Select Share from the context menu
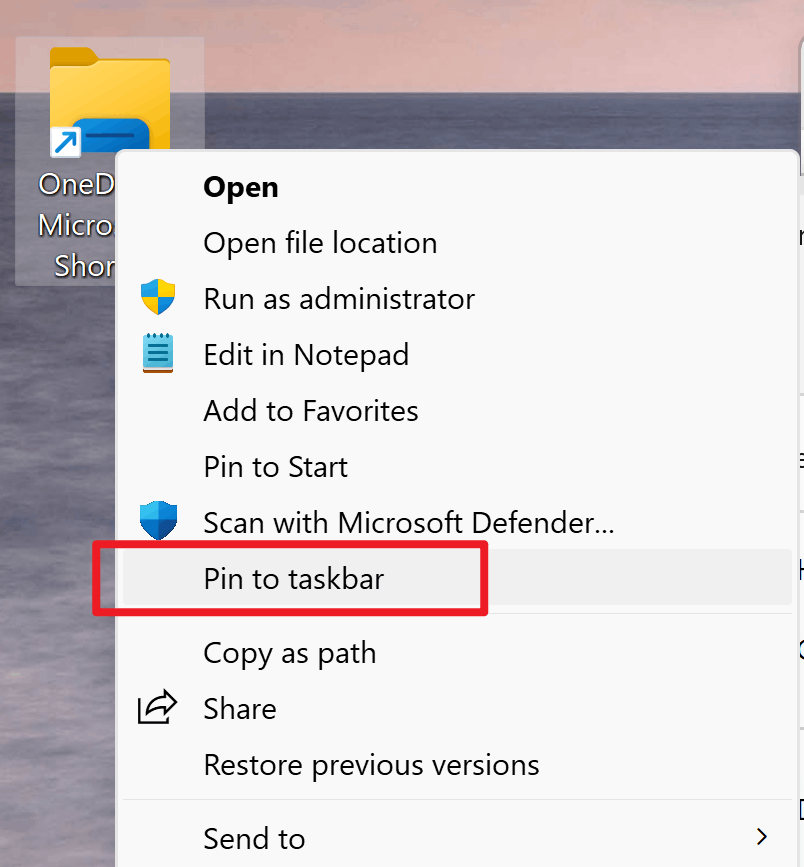 click(x=457, y=708)
